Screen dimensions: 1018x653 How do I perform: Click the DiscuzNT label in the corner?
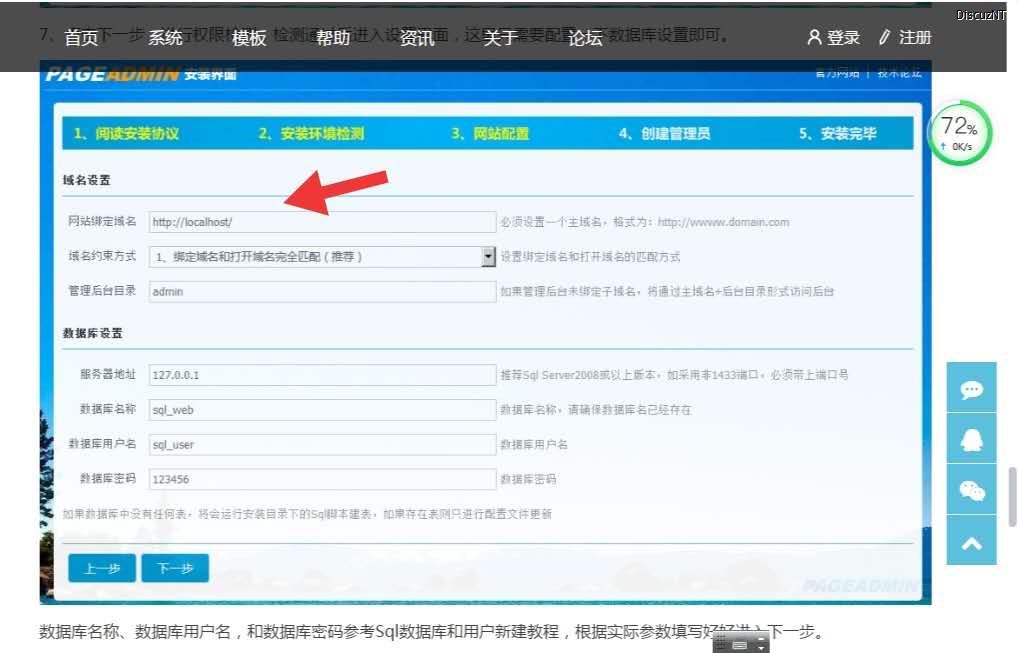click(x=981, y=15)
